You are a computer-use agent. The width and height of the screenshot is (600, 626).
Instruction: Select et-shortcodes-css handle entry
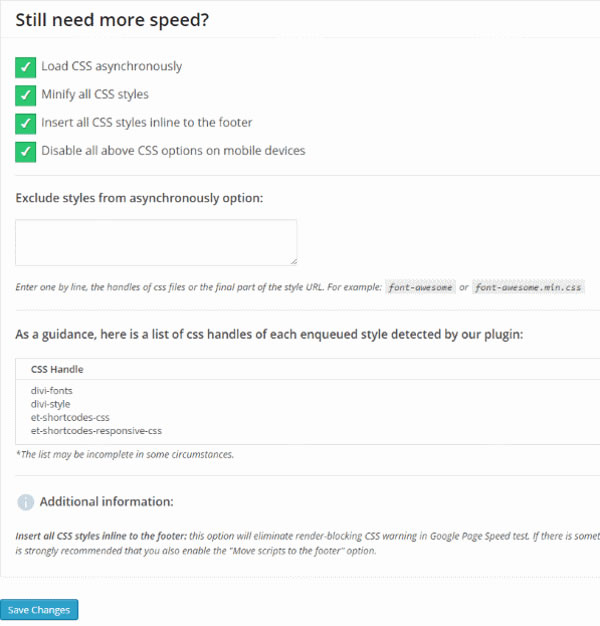point(70,417)
